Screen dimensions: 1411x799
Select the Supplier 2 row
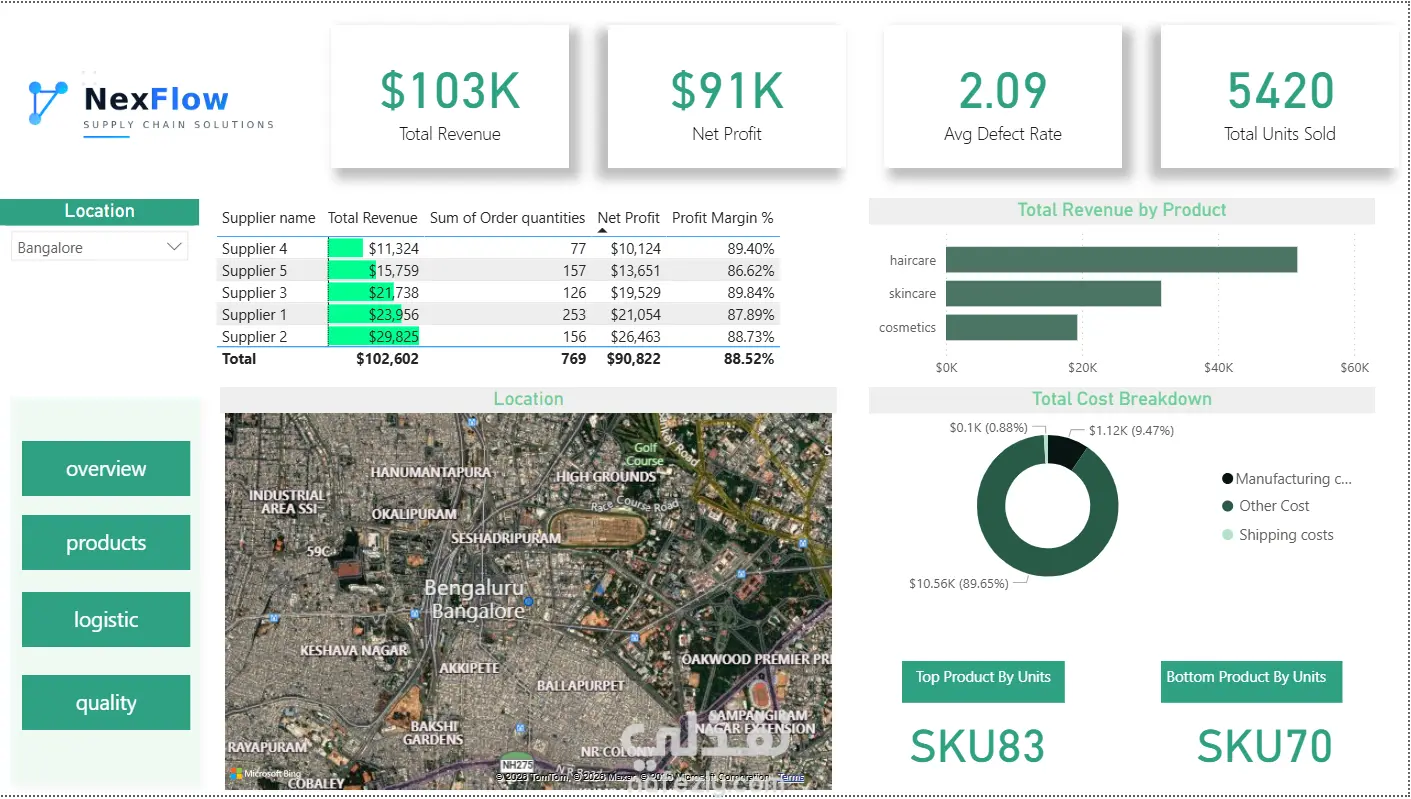(x=498, y=336)
